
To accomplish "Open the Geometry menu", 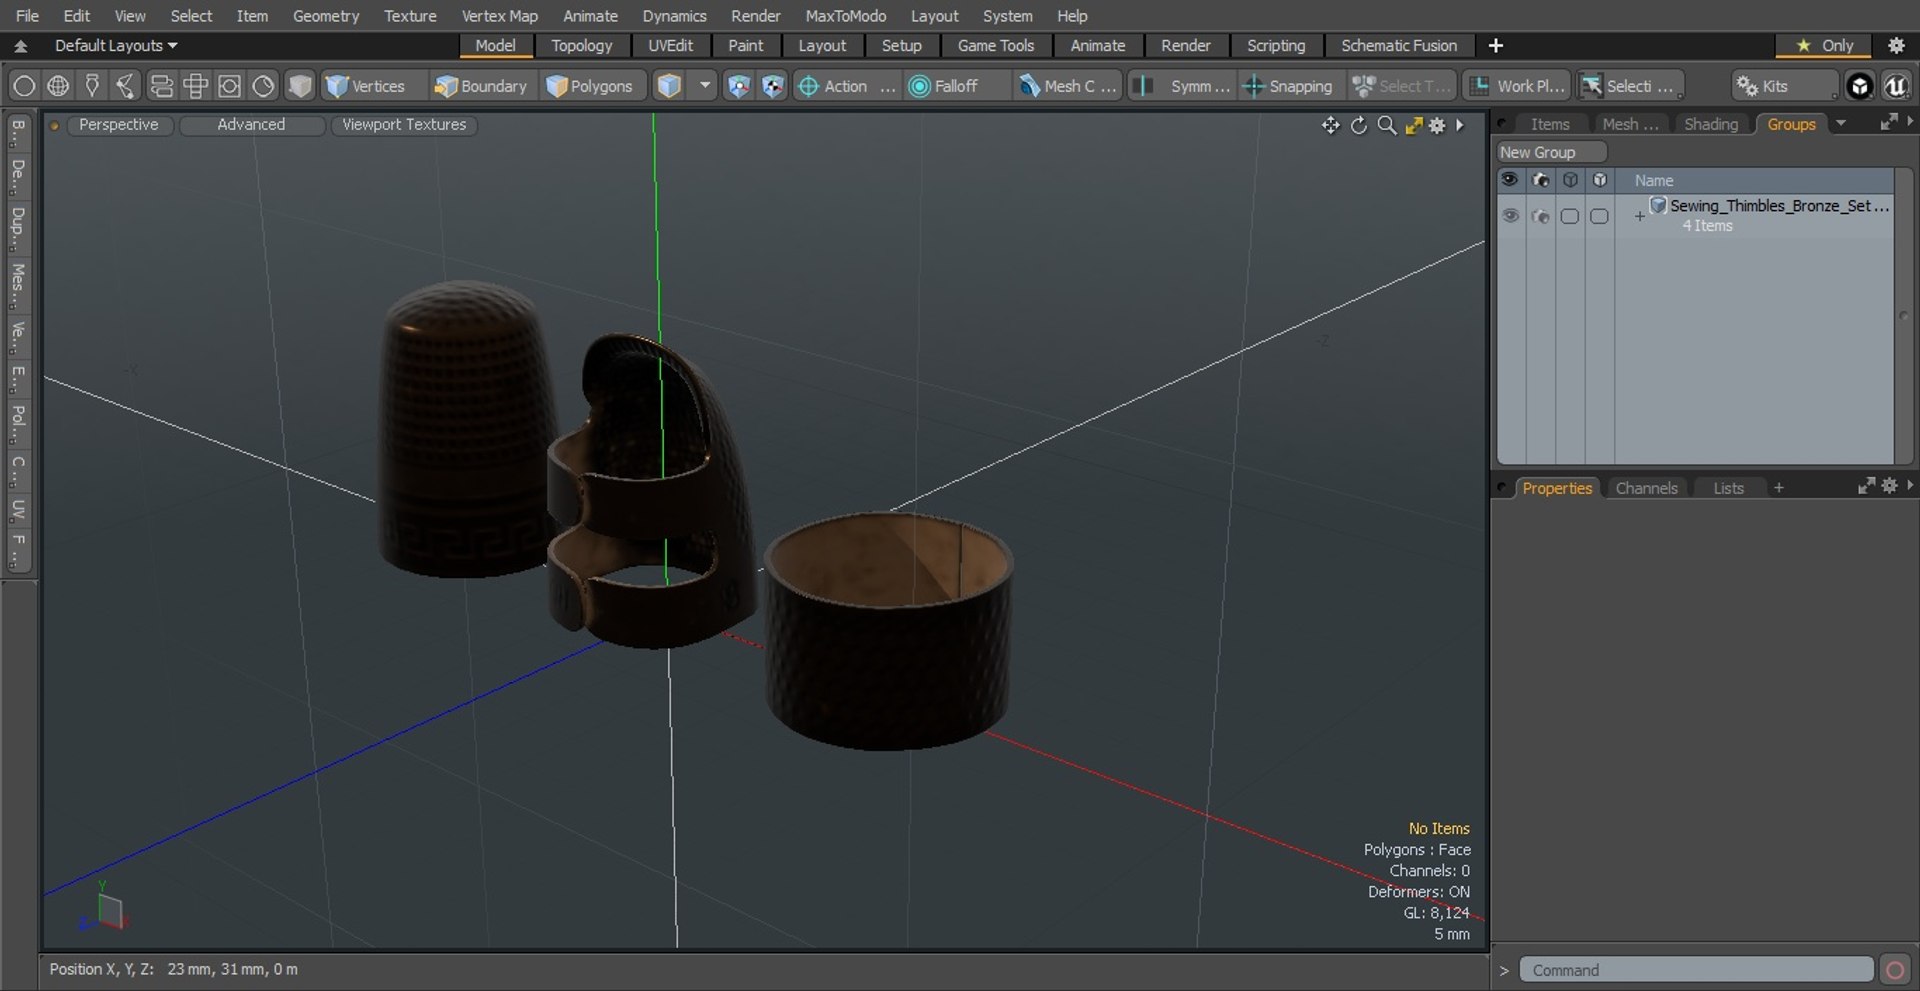I will (325, 16).
